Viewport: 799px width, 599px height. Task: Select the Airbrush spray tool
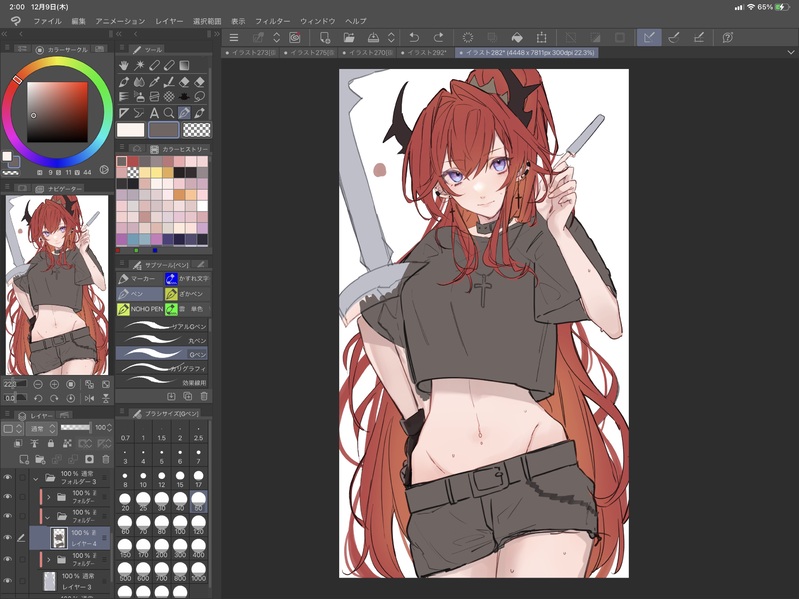click(x=139, y=97)
